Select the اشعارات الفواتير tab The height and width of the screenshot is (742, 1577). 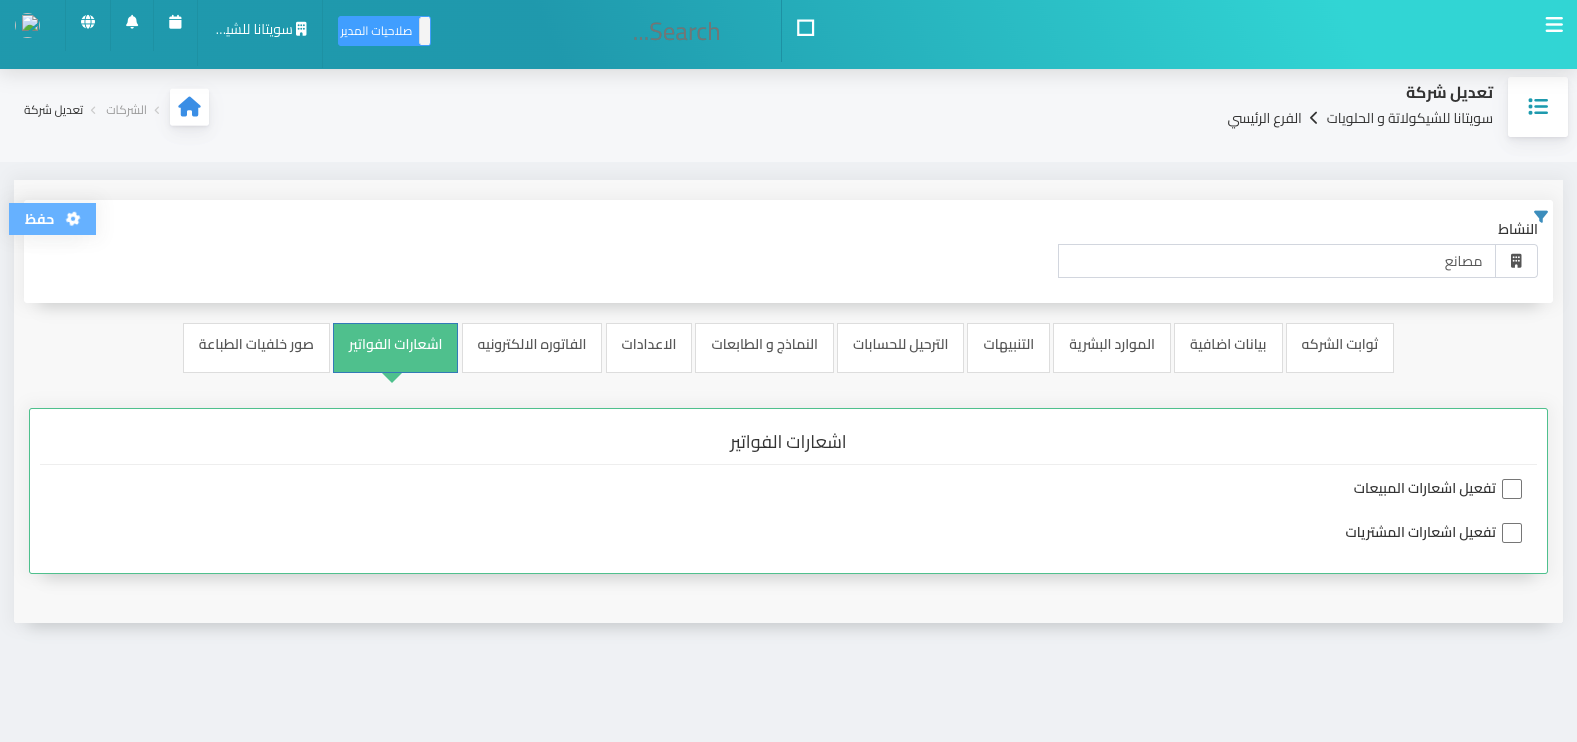pyautogui.click(x=395, y=347)
